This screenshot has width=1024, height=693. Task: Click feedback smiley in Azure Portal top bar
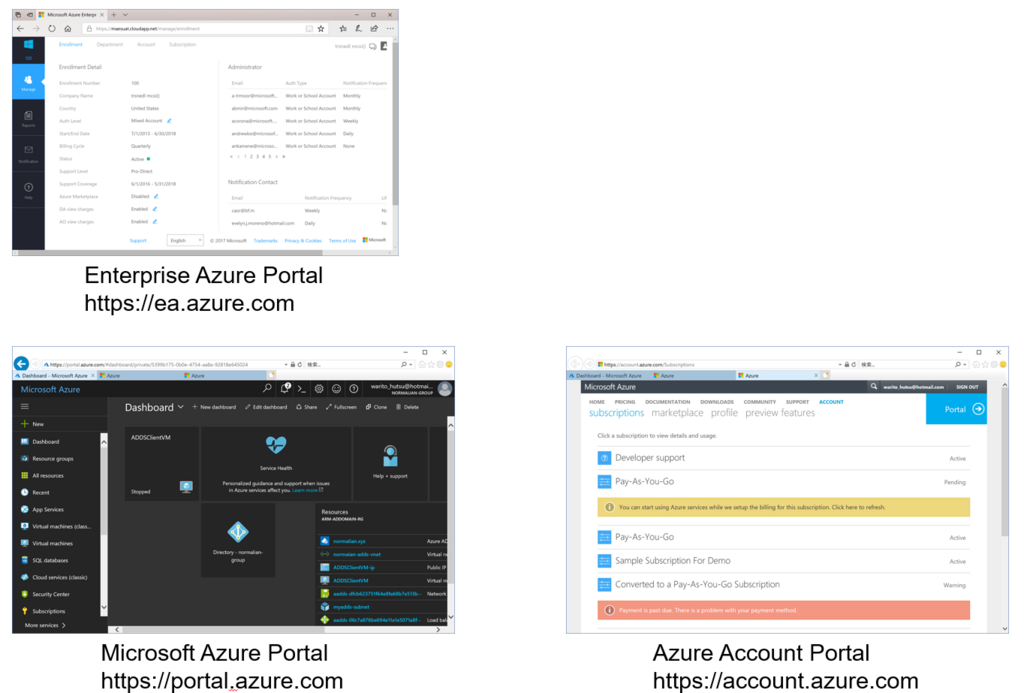(336, 389)
